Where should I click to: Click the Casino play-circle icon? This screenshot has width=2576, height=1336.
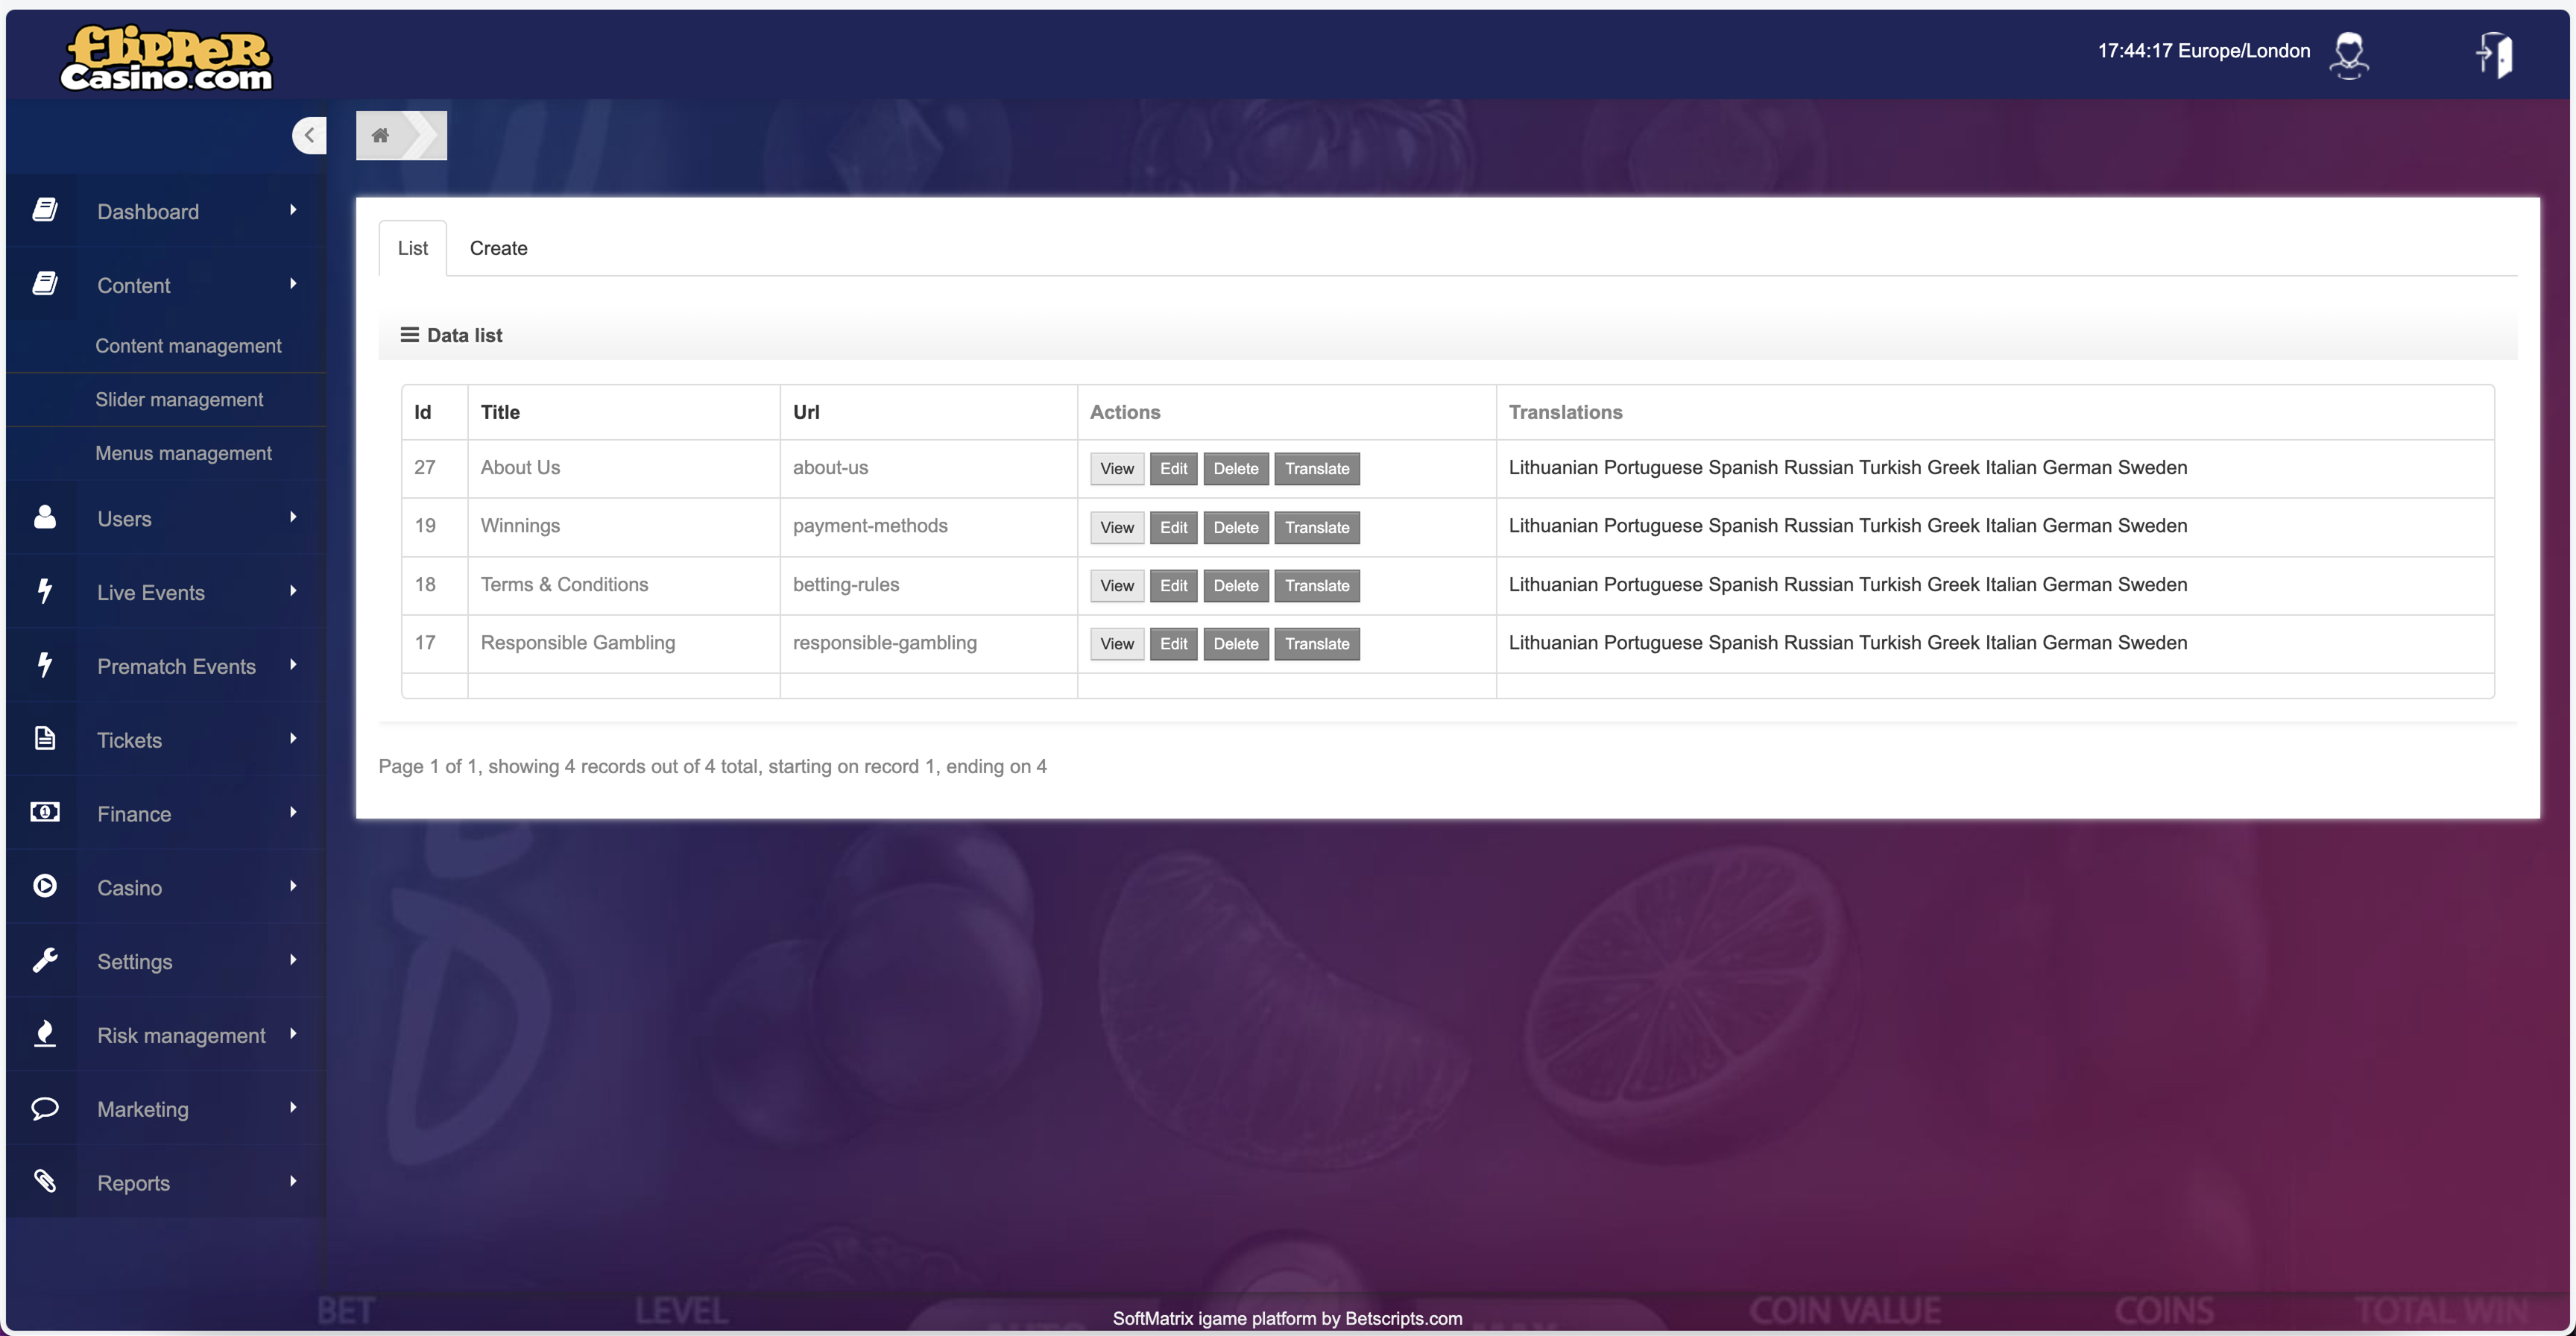pyautogui.click(x=45, y=886)
